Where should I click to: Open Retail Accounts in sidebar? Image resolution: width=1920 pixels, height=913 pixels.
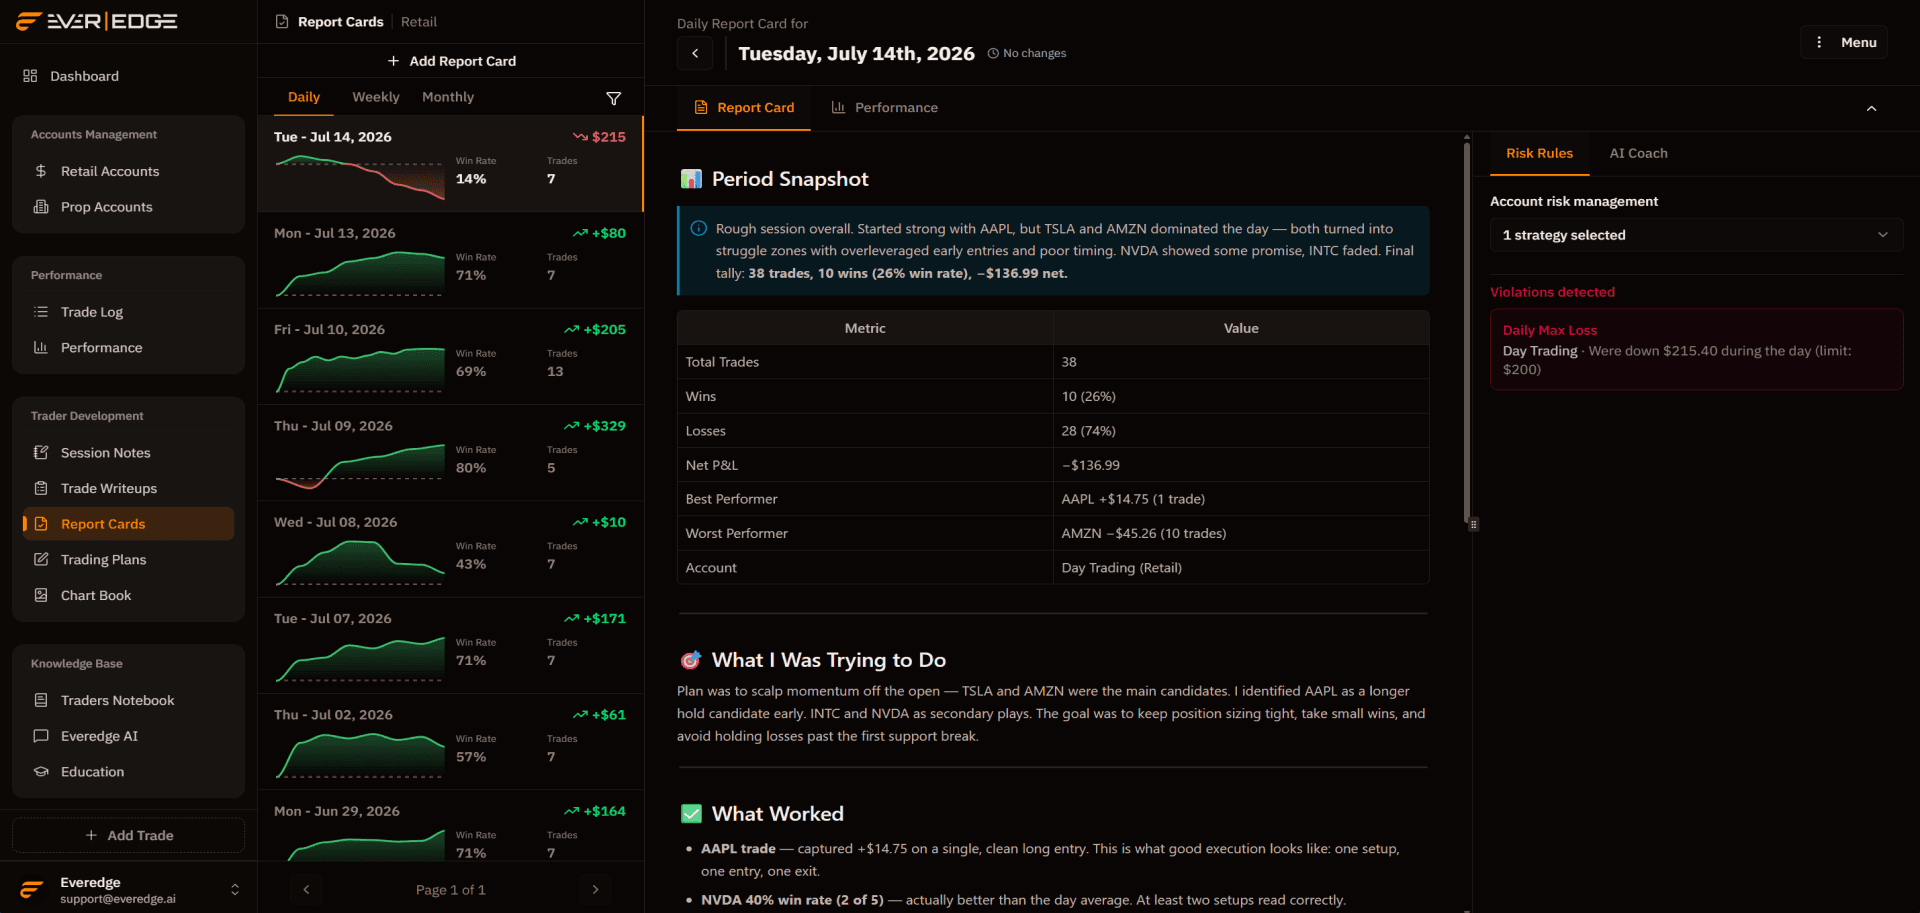[x=129, y=171]
